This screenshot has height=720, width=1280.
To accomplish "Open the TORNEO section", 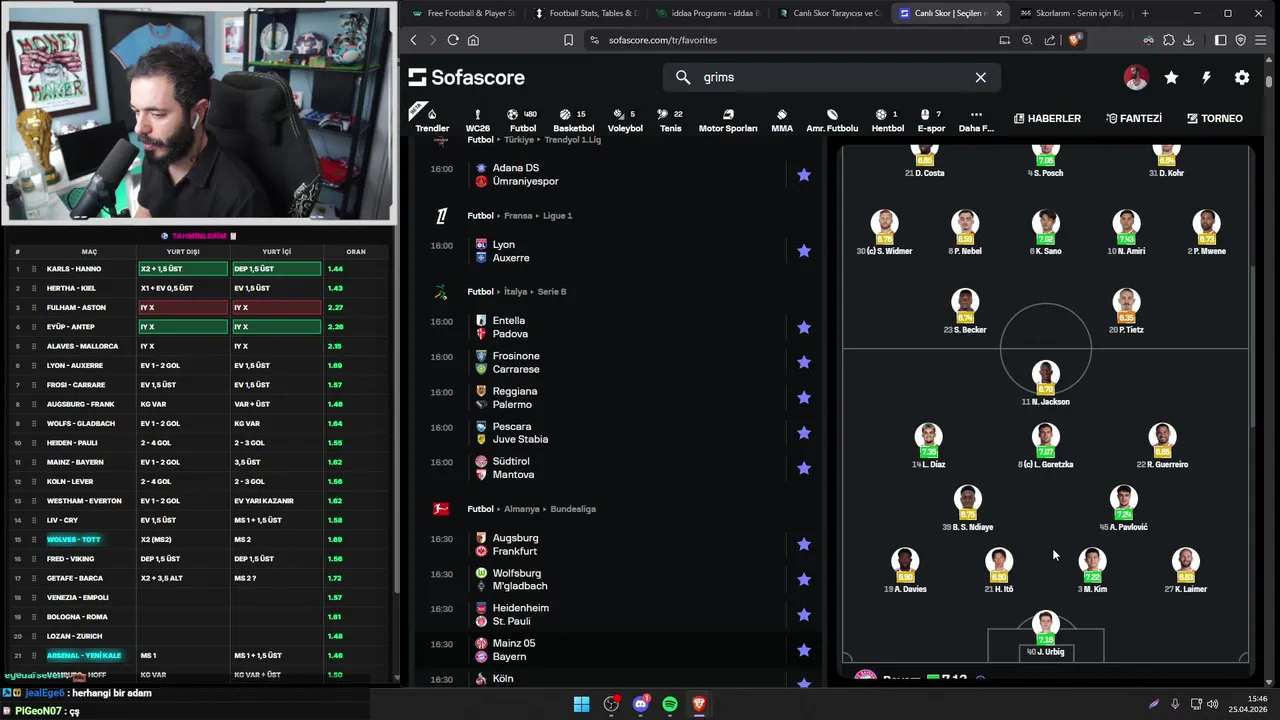I will pos(1214,118).
